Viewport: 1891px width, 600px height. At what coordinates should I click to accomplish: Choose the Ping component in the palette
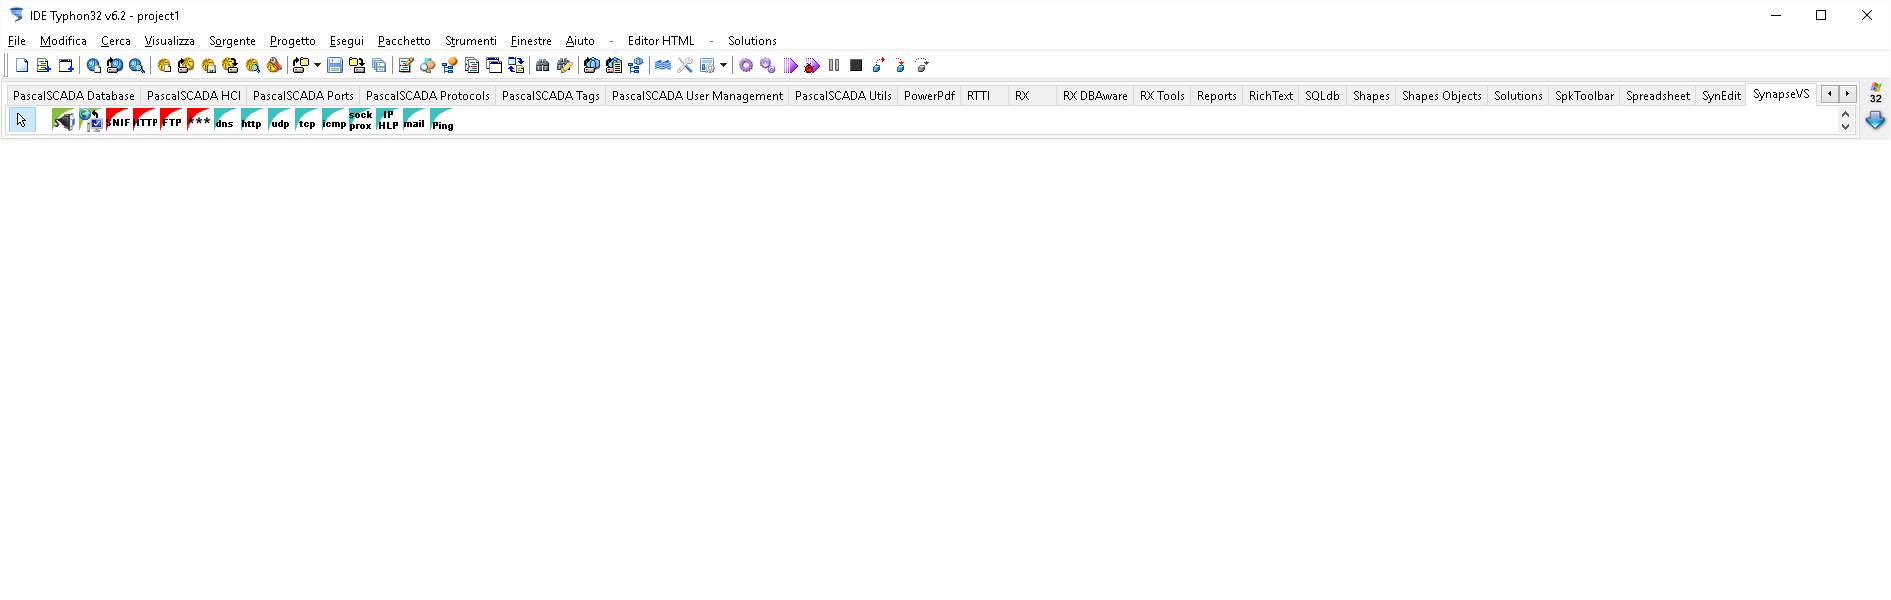pyautogui.click(x=442, y=120)
